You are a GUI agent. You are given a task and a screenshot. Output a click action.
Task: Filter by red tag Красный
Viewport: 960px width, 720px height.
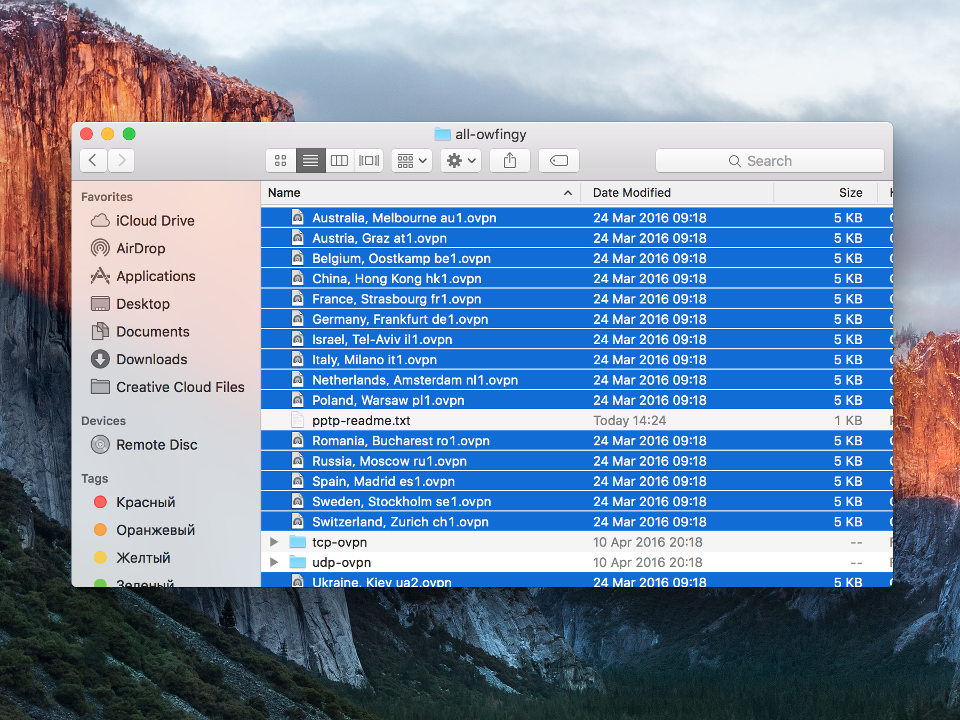pyautogui.click(x=135, y=502)
